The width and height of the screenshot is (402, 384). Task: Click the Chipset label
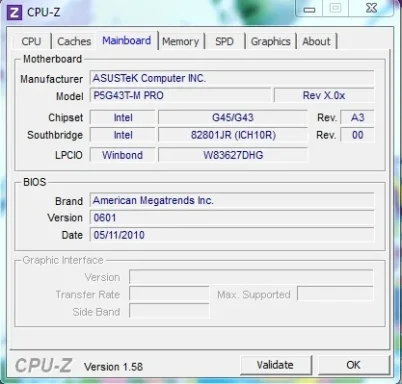coord(66,118)
